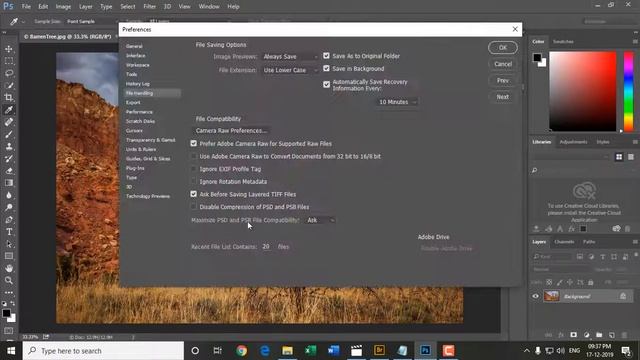Hide the Background layer with eye icon
The image size is (640, 360).
point(536,296)
